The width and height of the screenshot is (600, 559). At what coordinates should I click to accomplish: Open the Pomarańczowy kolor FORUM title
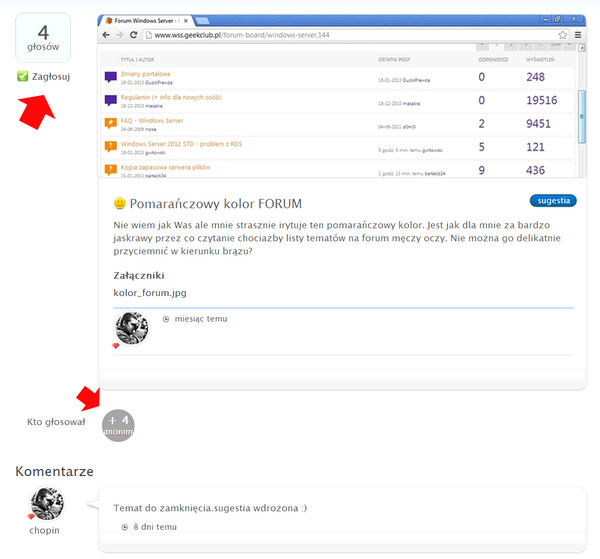point(215,204)
